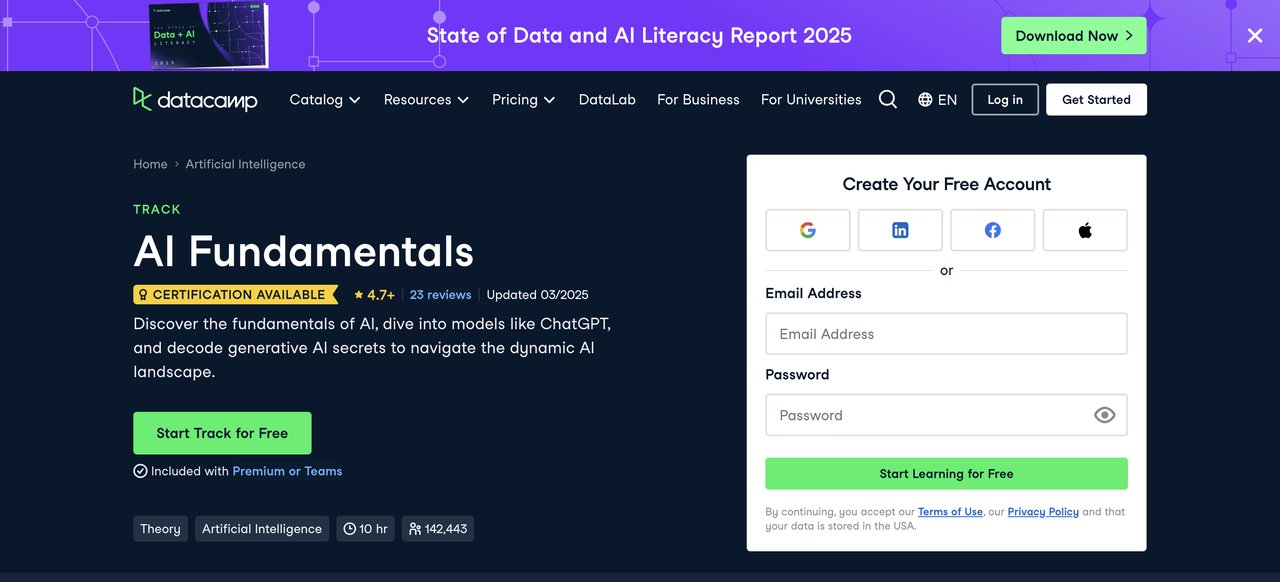Open the search magnifier icon
The height and width of the screenshot is (582, 1280).
pos(887,99)
